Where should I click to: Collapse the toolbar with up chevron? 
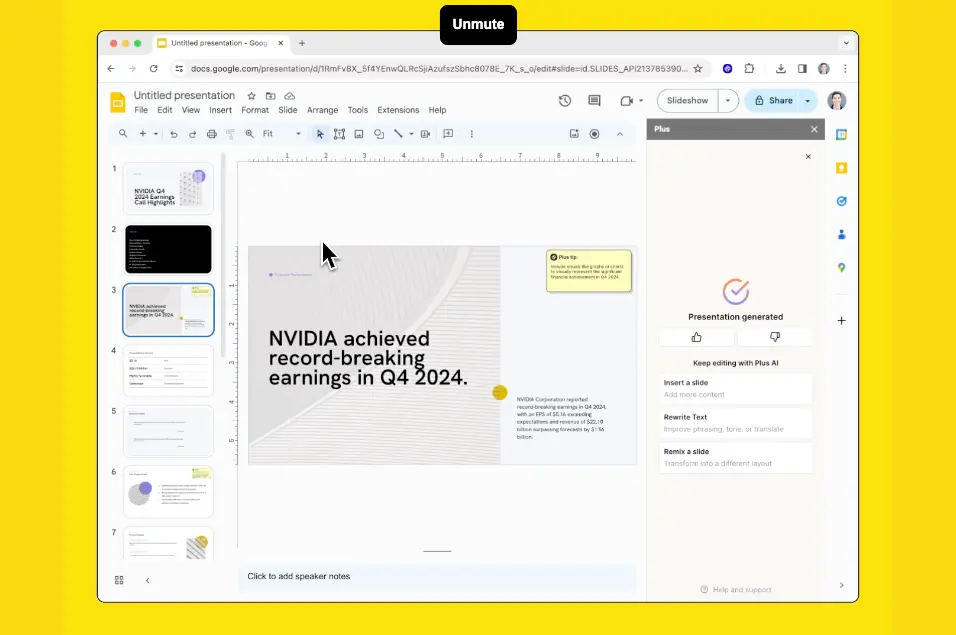(619, 134)
